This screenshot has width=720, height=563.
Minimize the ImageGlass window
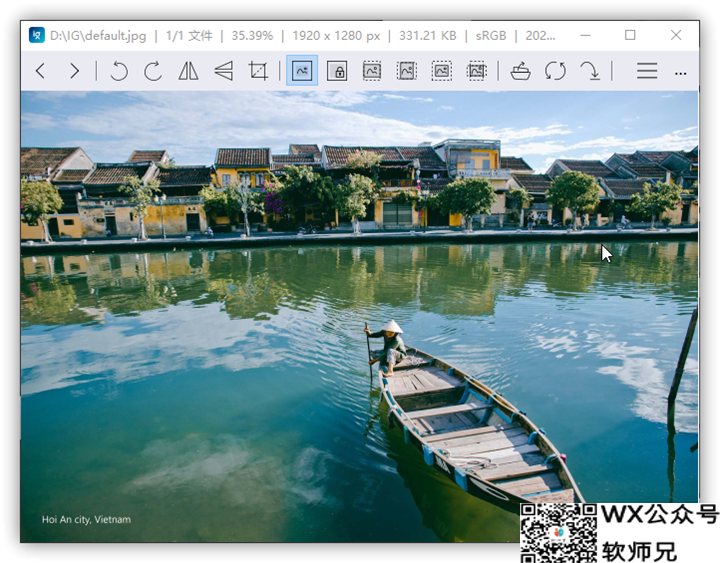(585, 35)
